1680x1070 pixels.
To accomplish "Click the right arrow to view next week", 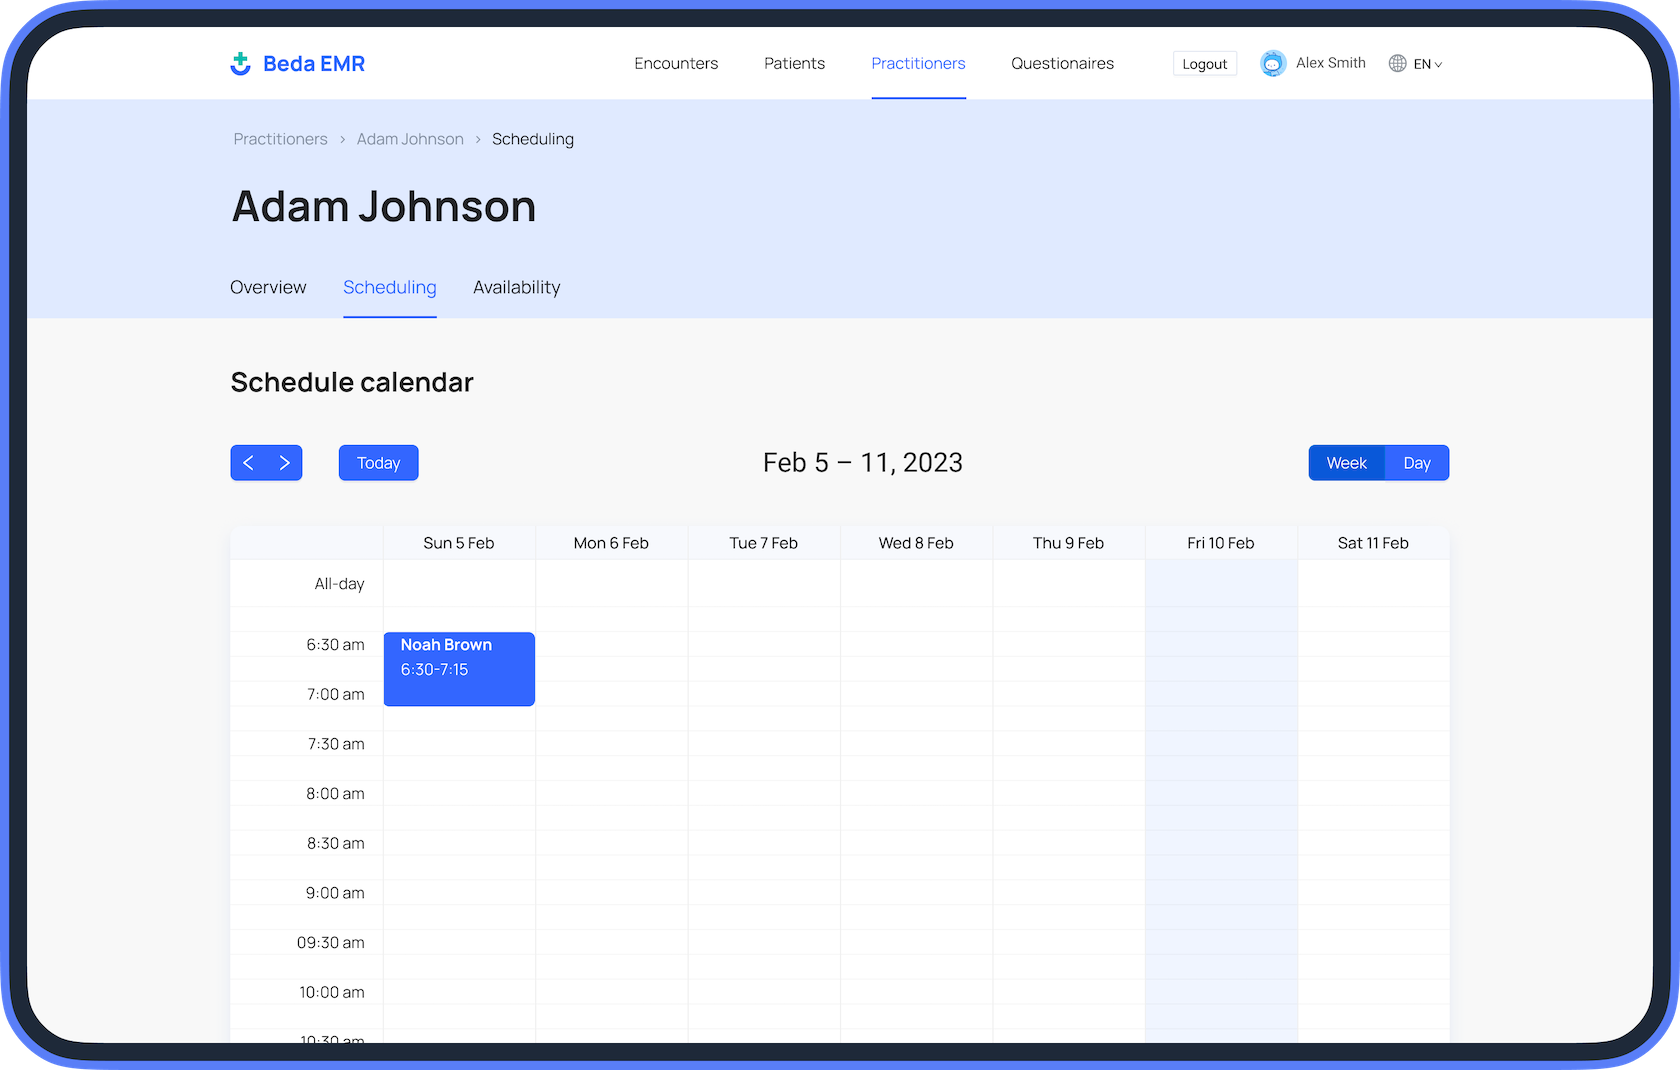I will pyautogui.click(x=284, y=462).
